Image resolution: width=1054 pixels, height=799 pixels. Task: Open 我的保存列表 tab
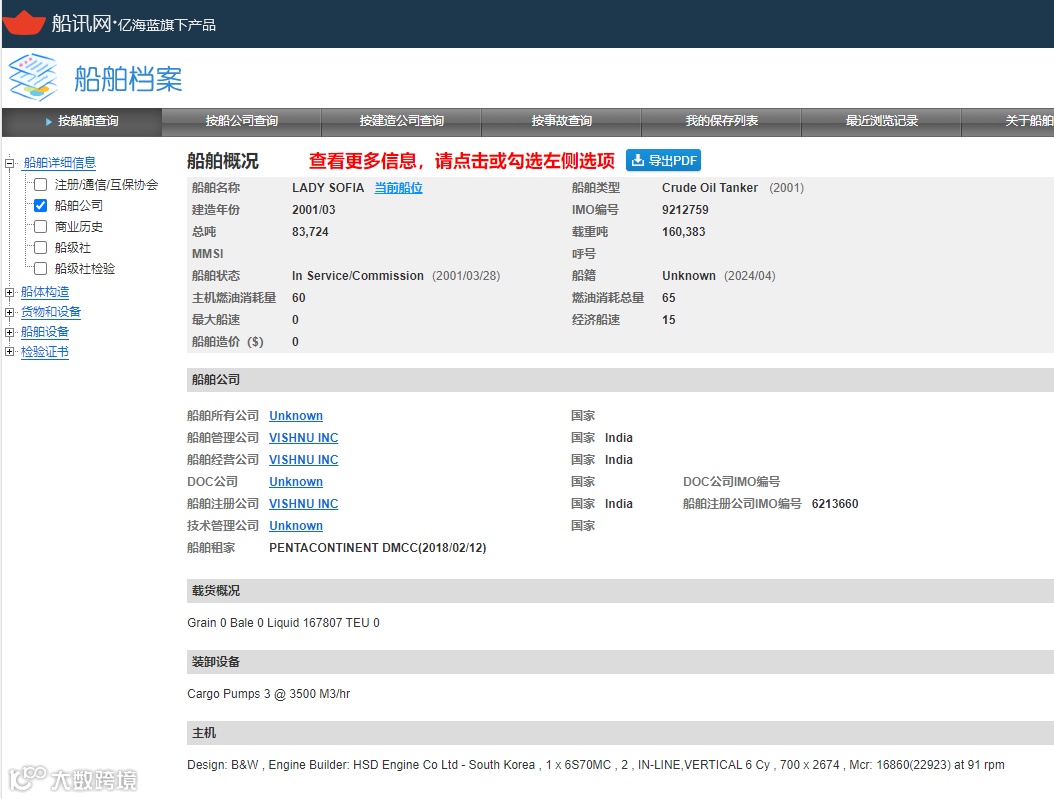[x=721, y=122]
